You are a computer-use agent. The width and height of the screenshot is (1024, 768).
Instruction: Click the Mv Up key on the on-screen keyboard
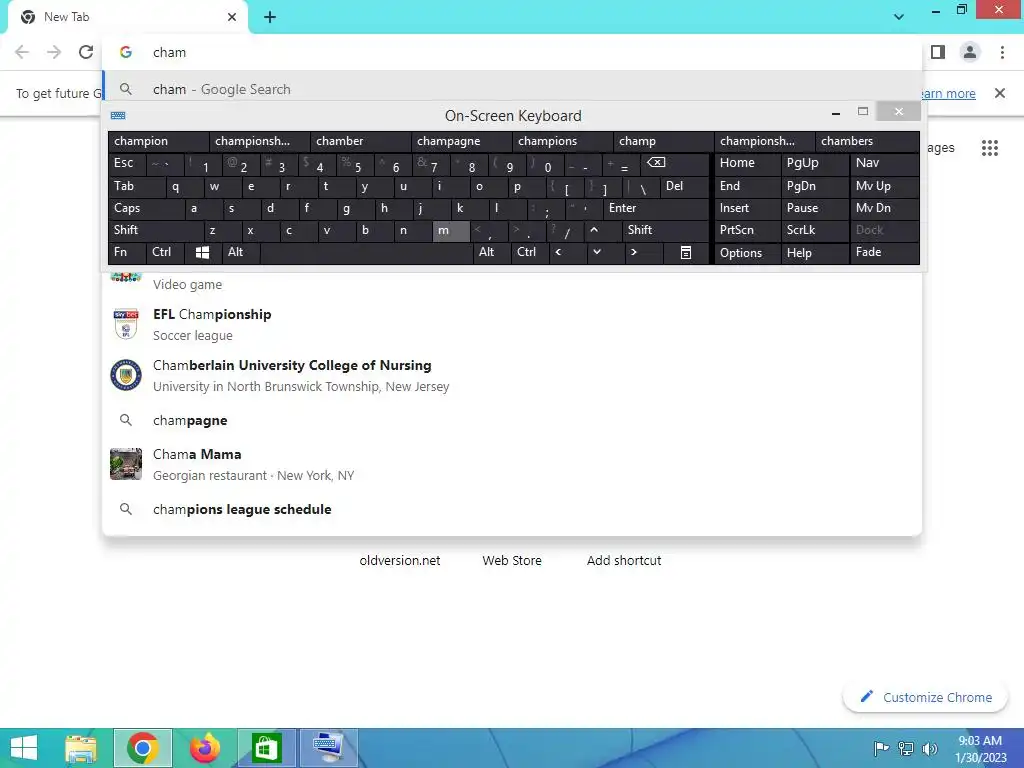pos(884,187)
